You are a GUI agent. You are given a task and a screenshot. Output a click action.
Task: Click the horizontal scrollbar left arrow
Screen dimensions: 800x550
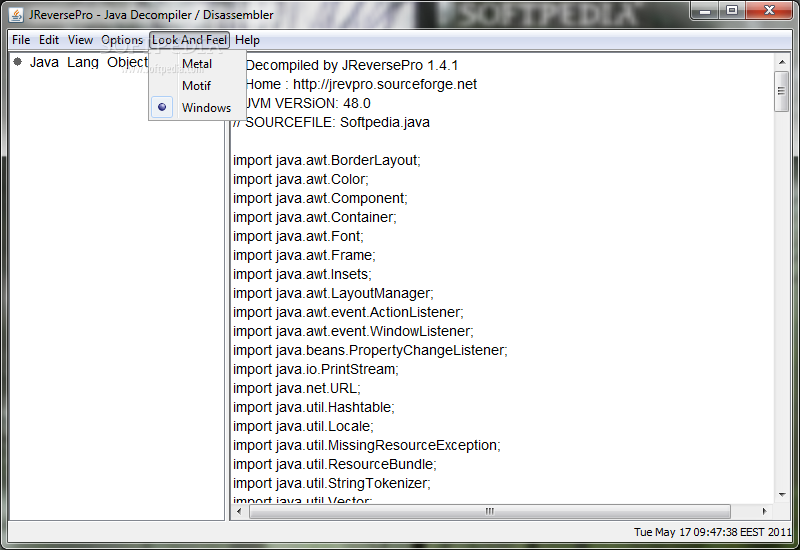239,511
